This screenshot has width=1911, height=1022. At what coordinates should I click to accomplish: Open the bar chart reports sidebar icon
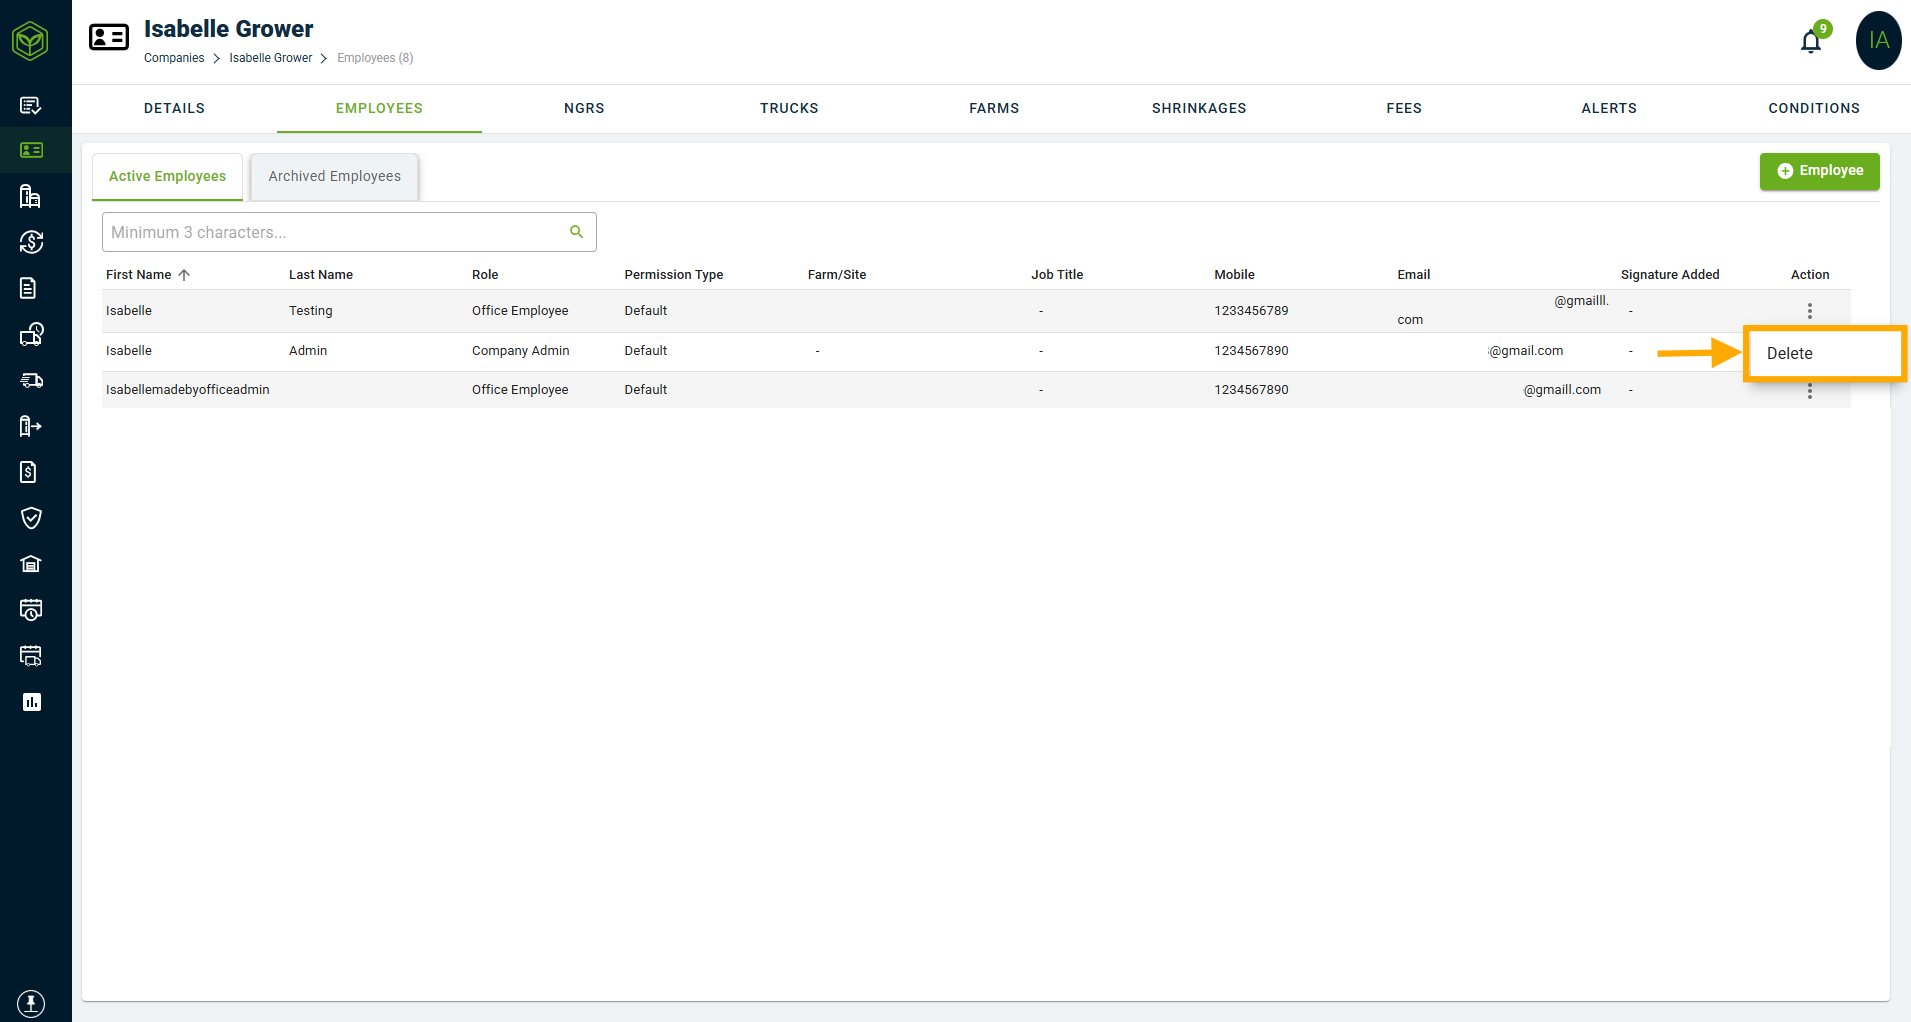click(31, 702)
